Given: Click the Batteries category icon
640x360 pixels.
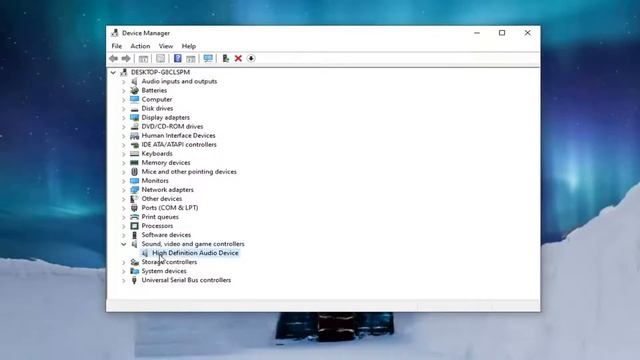Looking at the screenshot, I should (x=134, y=90).
